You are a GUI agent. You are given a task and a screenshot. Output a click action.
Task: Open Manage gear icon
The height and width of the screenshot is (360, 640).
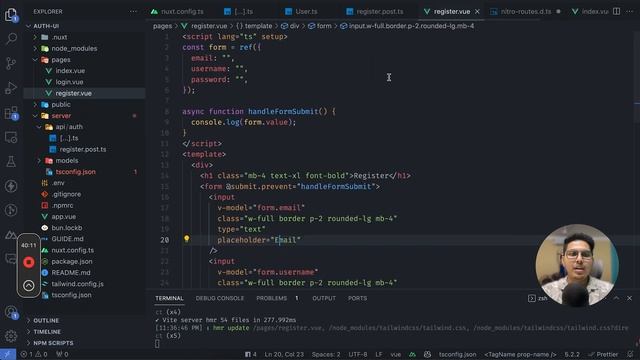click(x=11, y=336)
